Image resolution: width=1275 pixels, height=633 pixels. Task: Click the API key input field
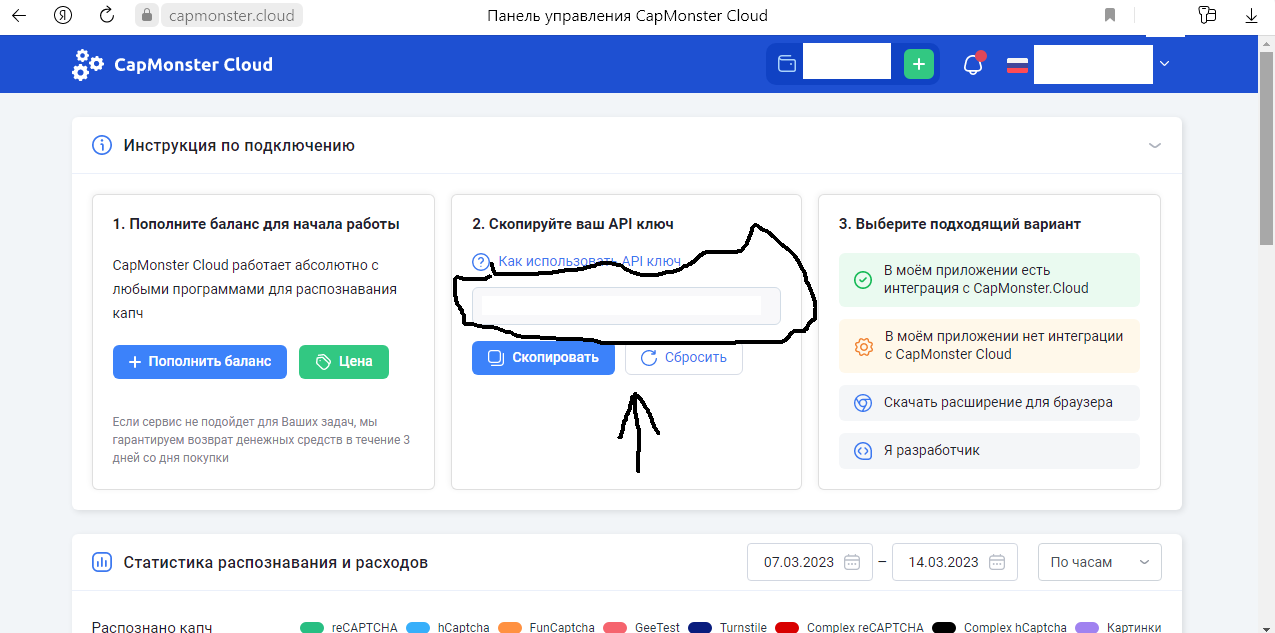(627, 306)
